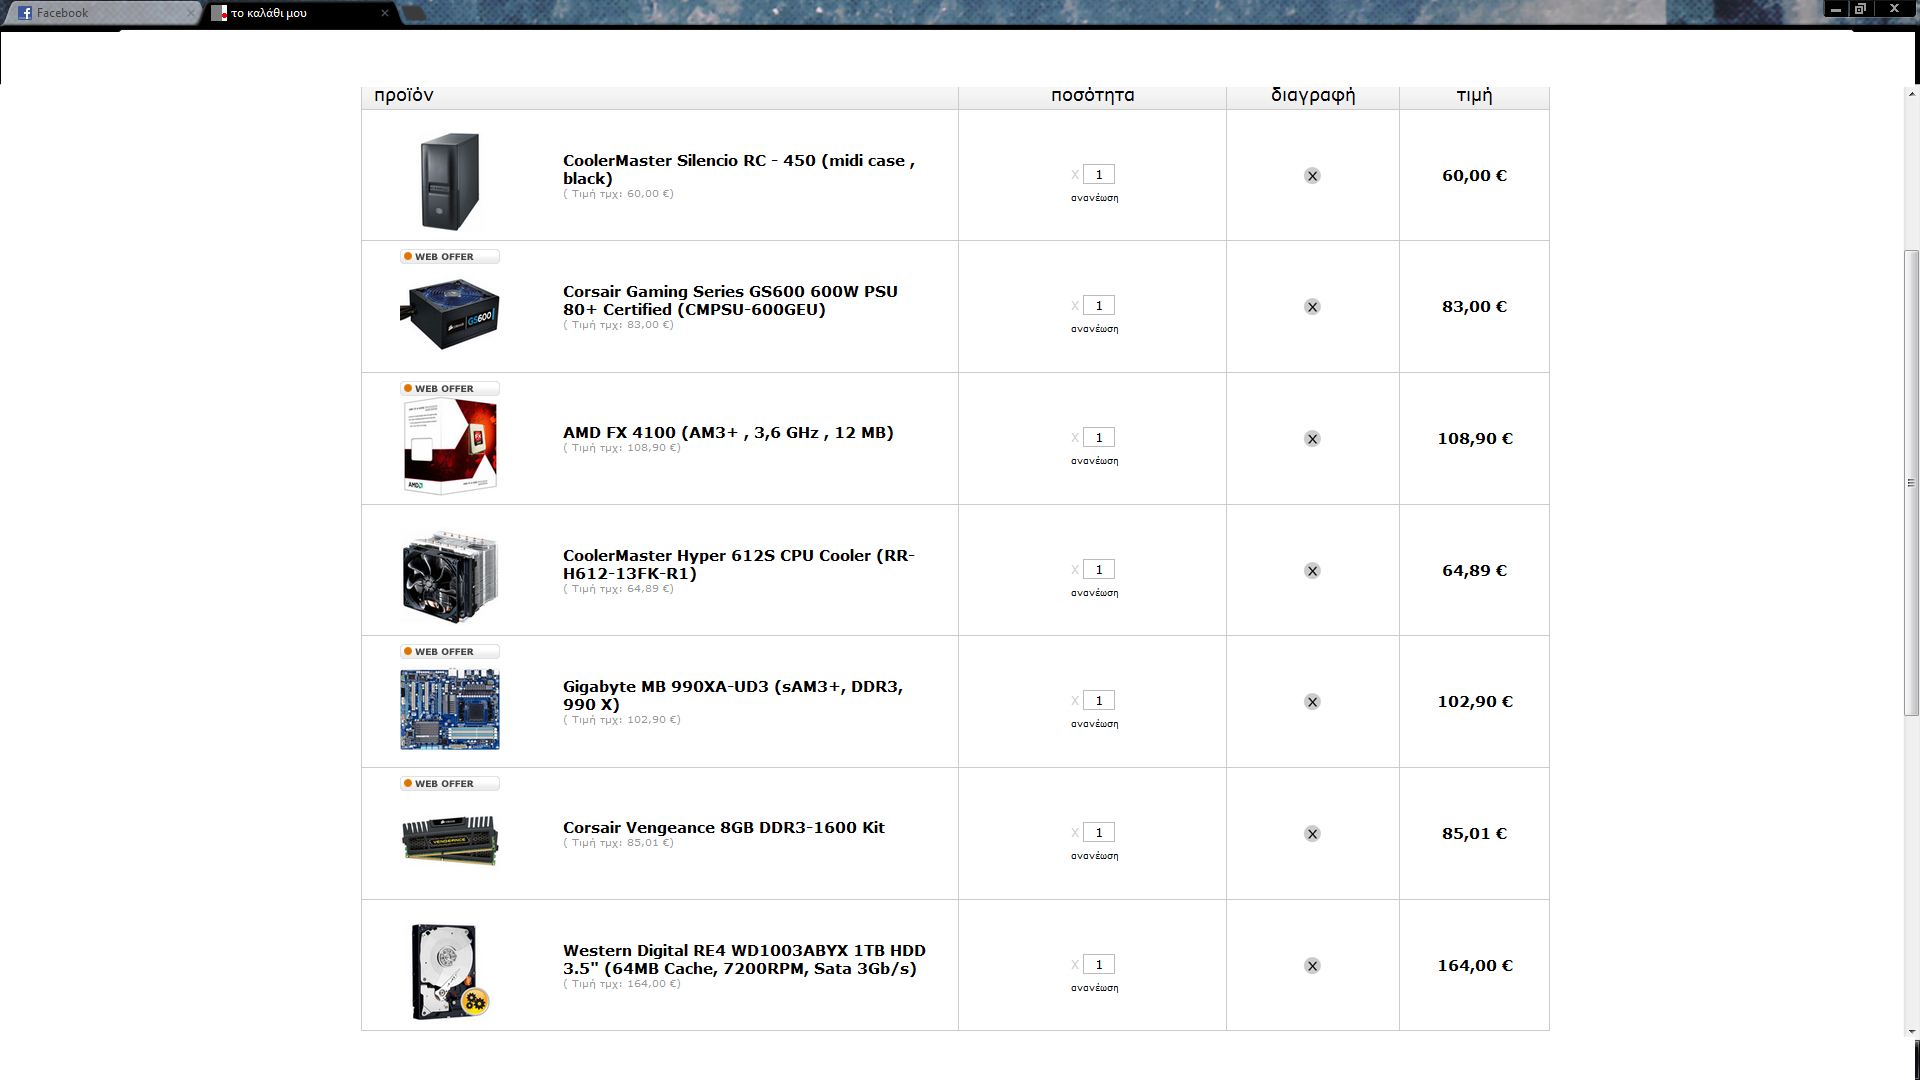The width and height of the screenshot is (1920, 1080).
Task: Click the Western Digital hard drive image
Action: 448,972
